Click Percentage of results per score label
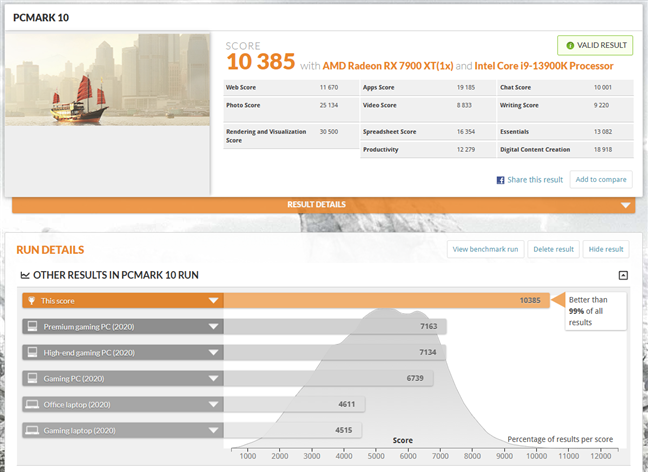Image resolution: width=648 pixels, height=472 pixels. pos(560,439)
